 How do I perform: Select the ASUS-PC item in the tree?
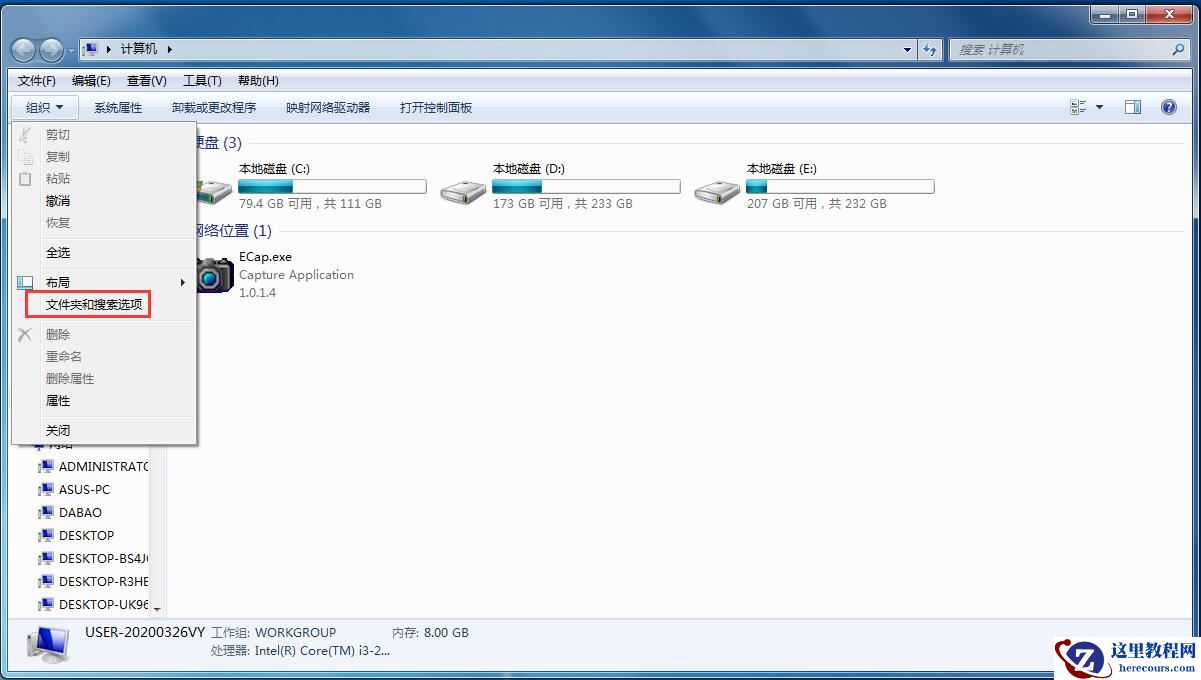point(84,489)
